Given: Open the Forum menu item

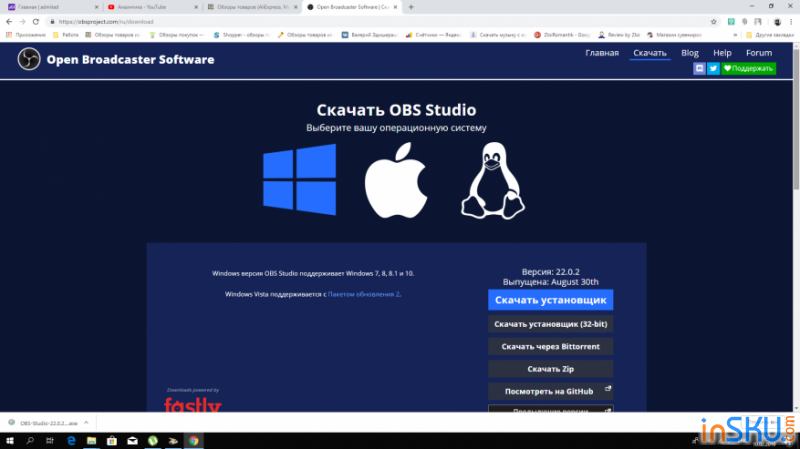Looking at the screenshot, I should [x=759, y=53].
